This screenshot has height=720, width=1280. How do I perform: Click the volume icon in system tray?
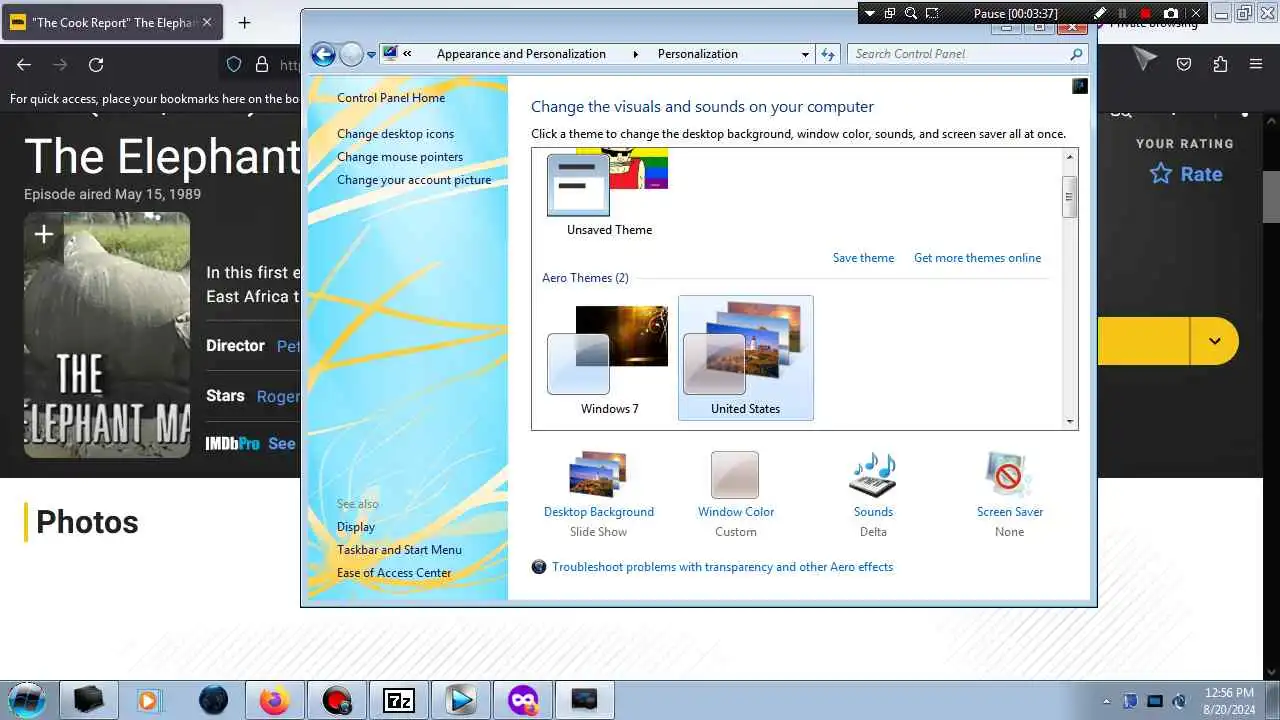1180,701
